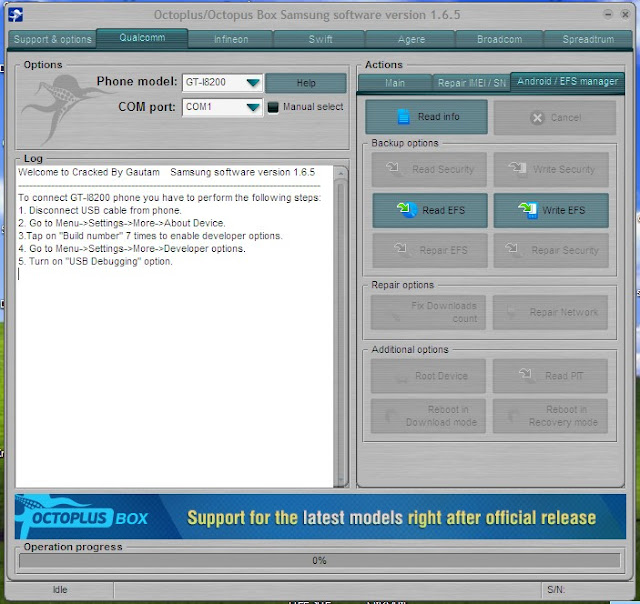Close the Octoplus window
The width and height of the screenshot is (640, 604).
[x=625, y=14]
